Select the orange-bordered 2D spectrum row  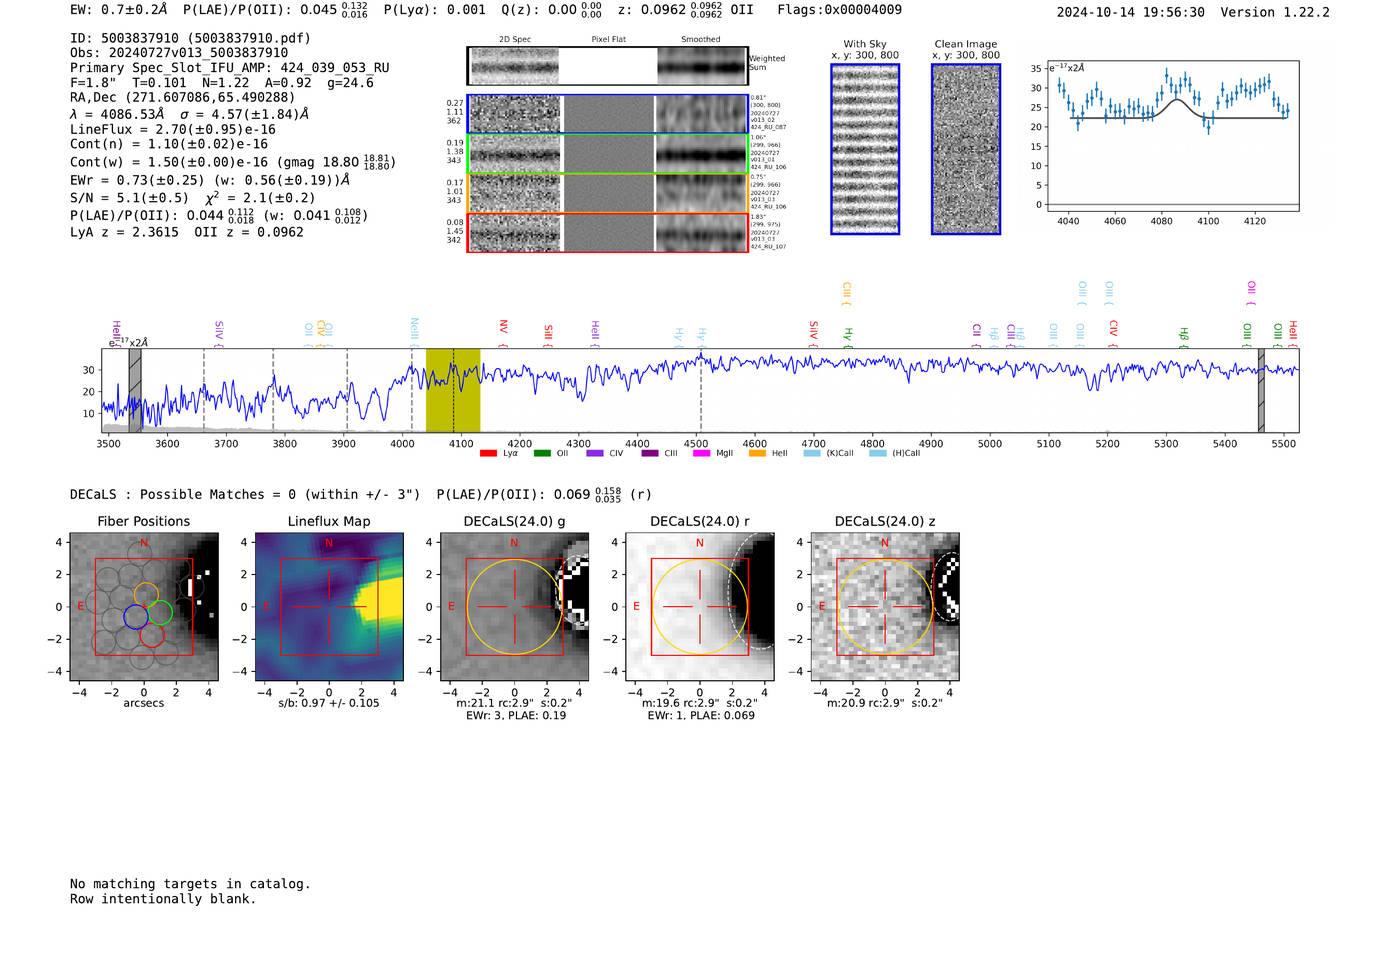click(607, 193)
